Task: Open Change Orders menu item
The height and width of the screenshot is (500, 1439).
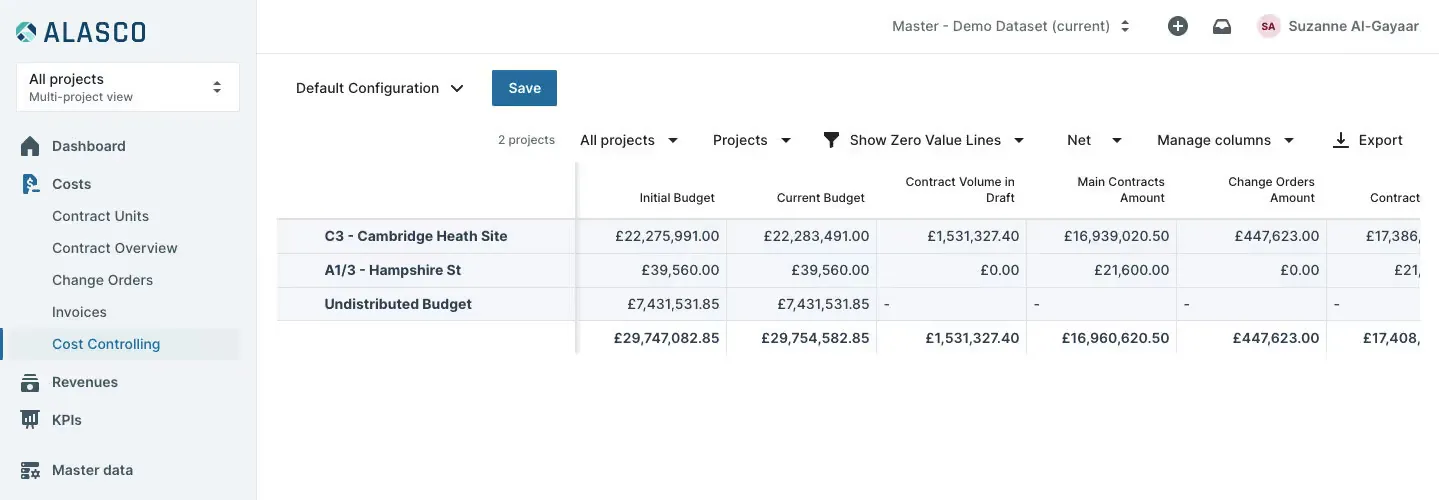Action: [x=102, y=280]
